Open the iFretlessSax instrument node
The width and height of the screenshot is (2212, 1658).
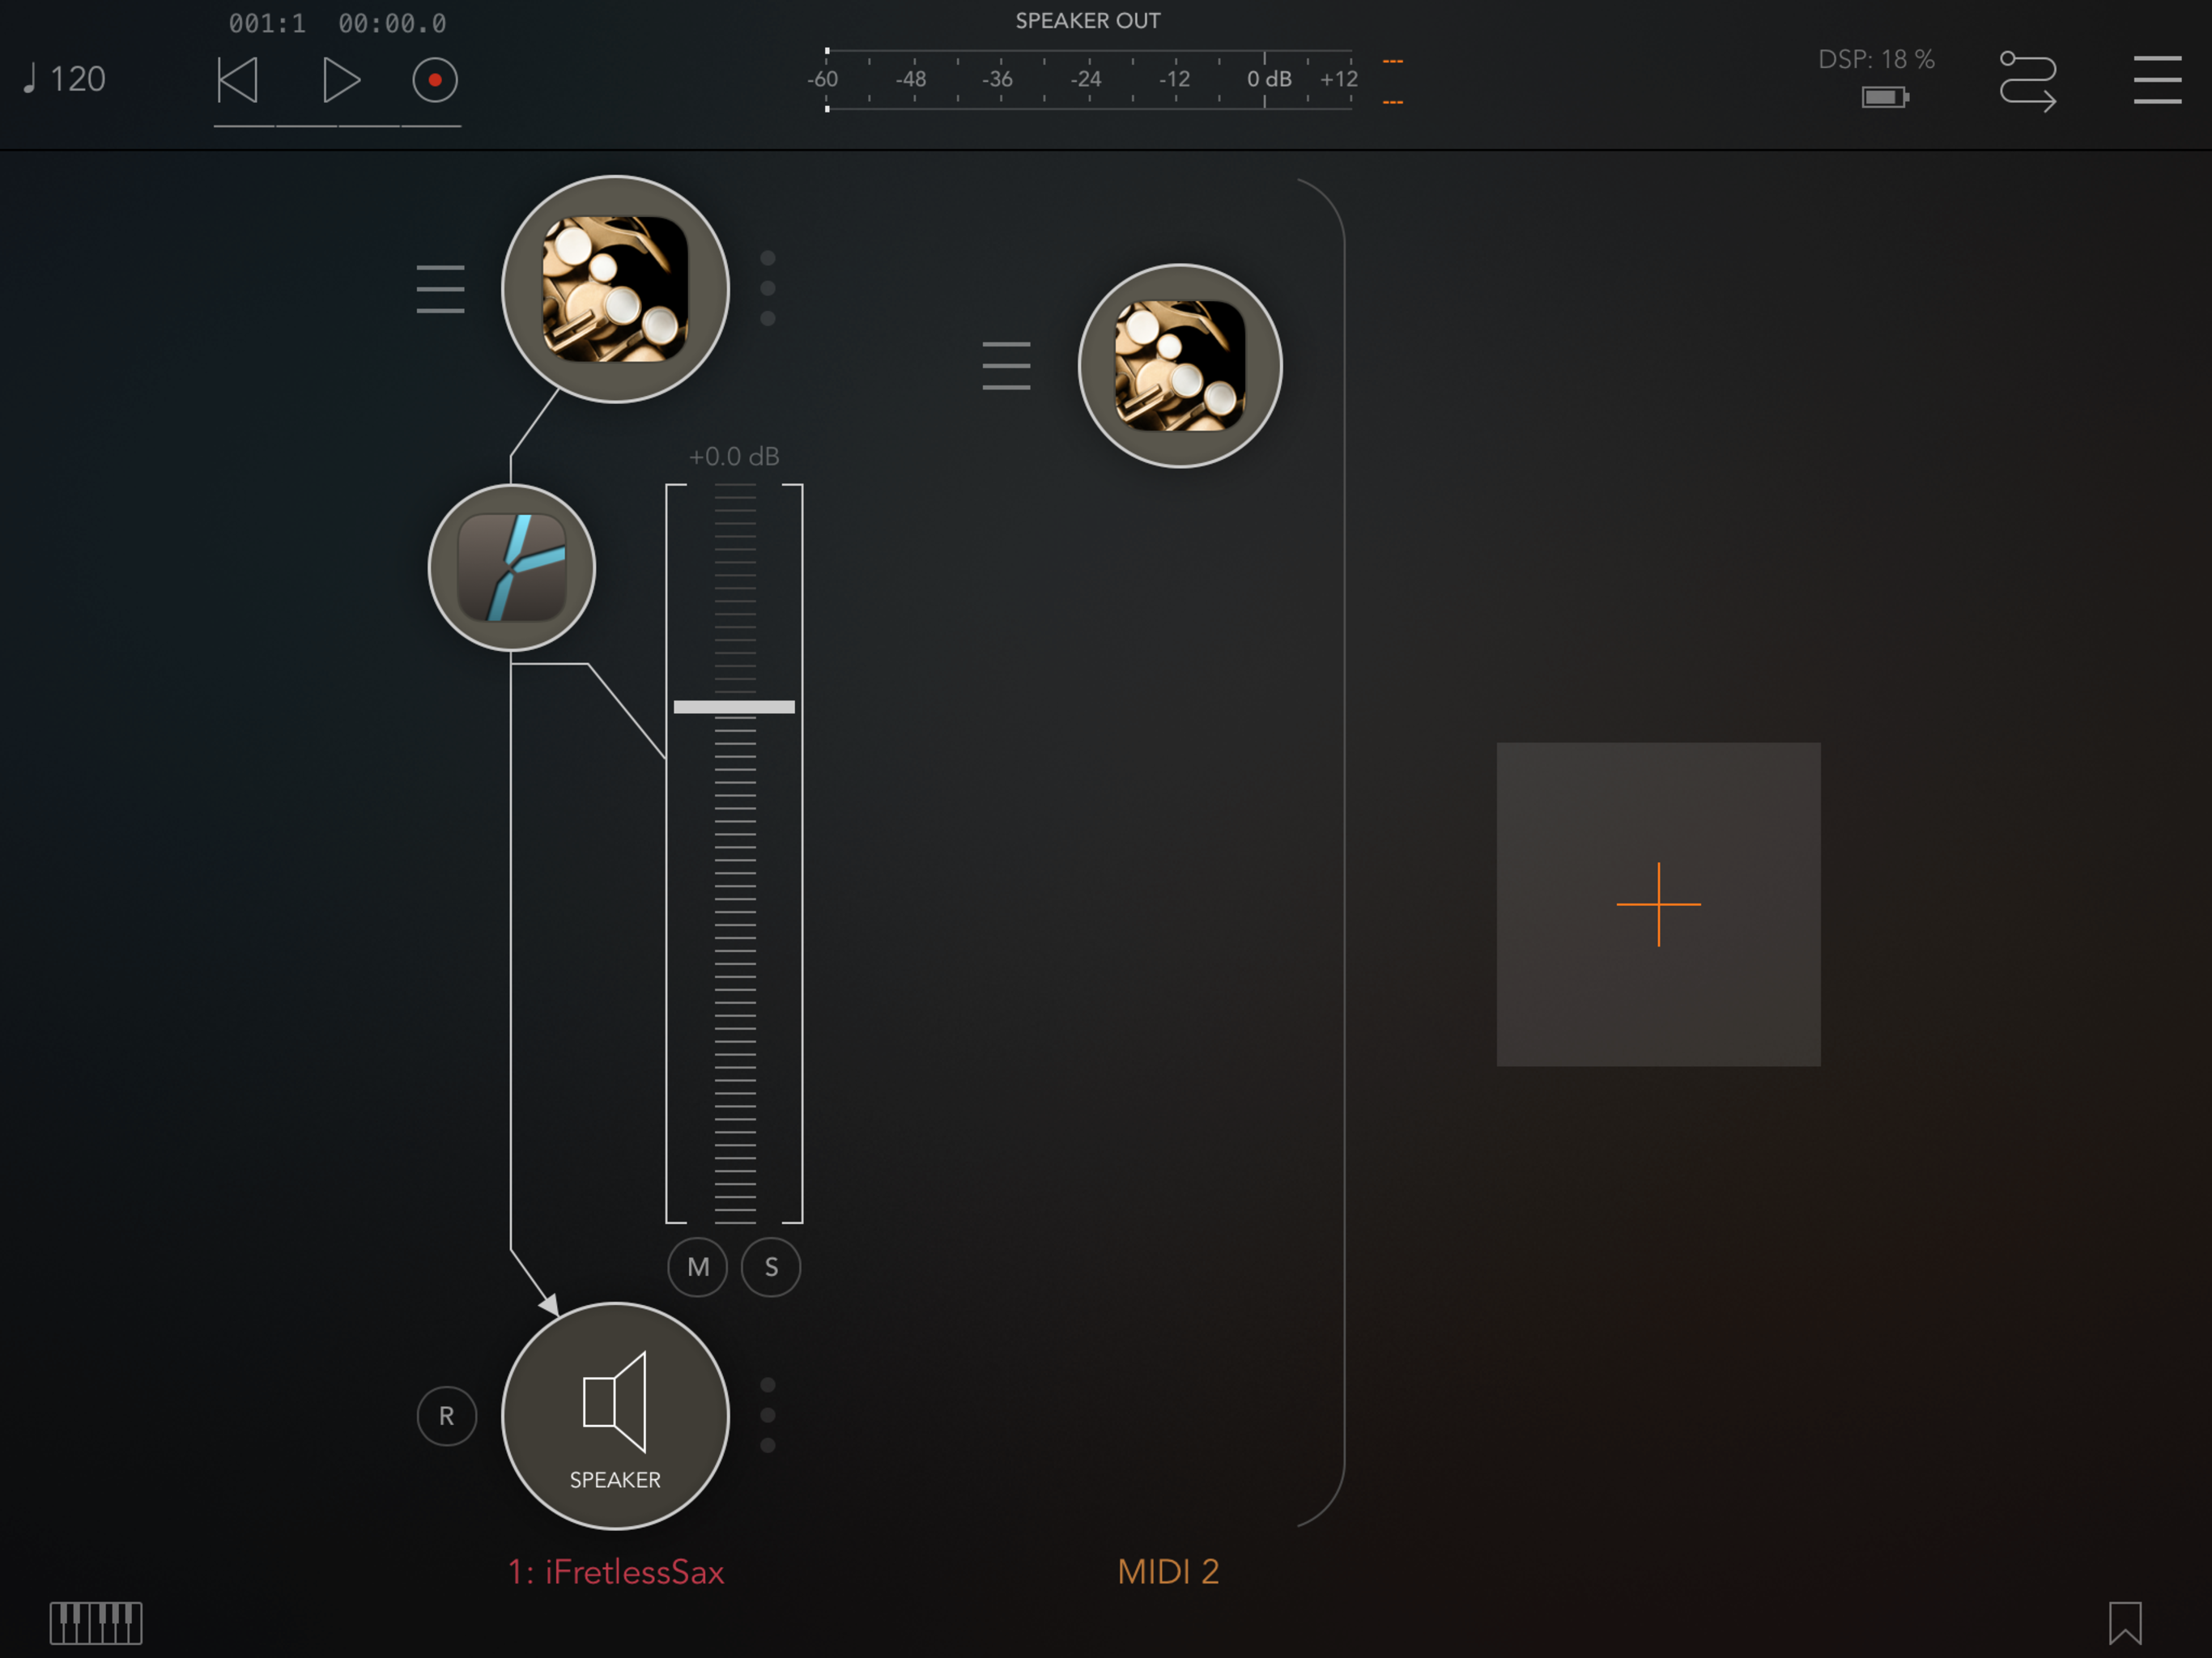[615, 289]
